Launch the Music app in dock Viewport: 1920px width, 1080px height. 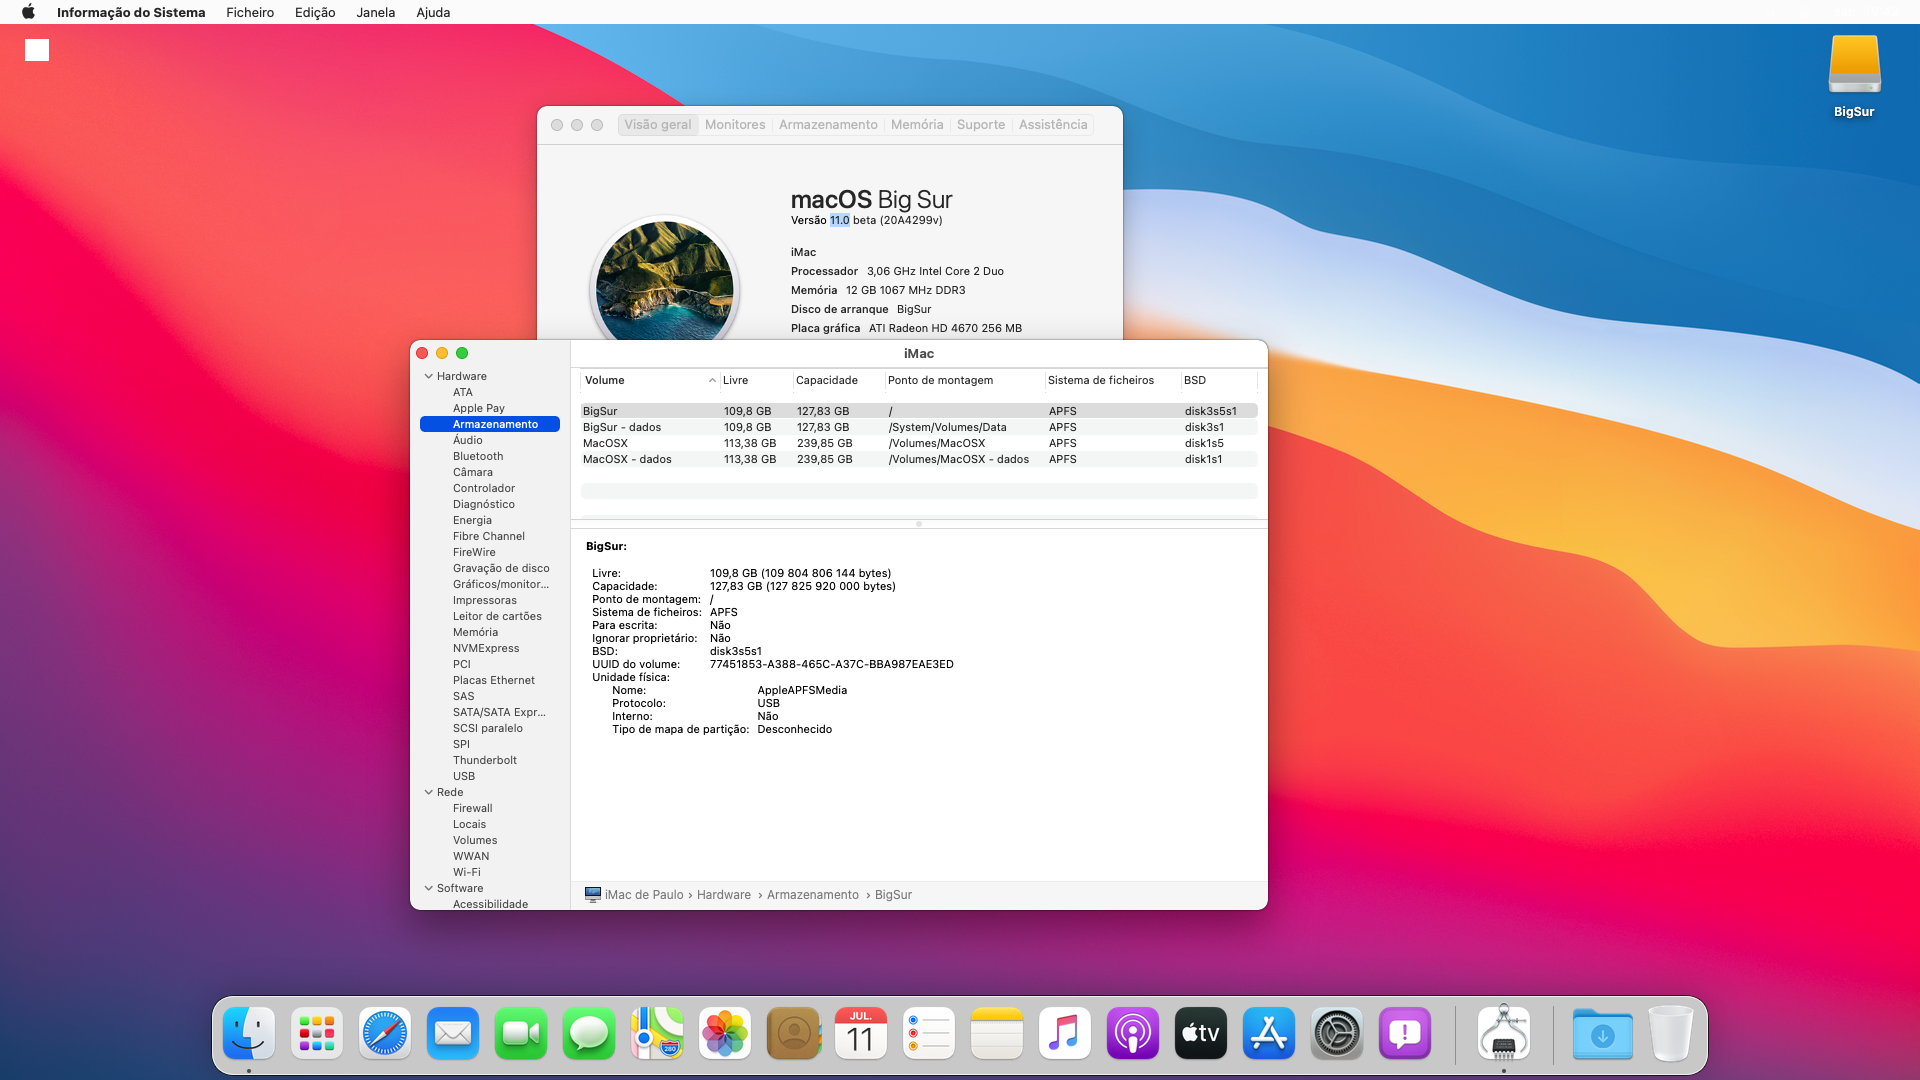[1065, 1034]
